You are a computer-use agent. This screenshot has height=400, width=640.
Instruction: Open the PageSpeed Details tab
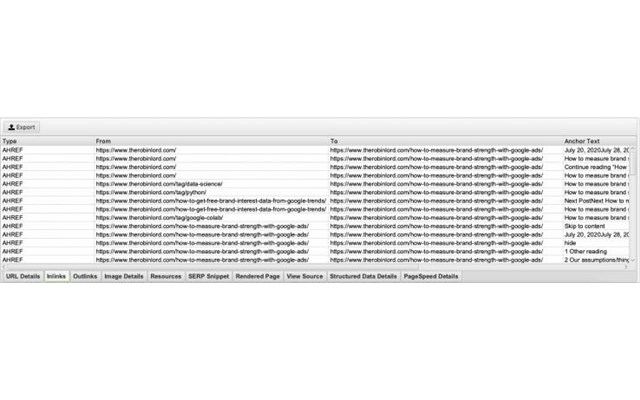pos(431,276)
